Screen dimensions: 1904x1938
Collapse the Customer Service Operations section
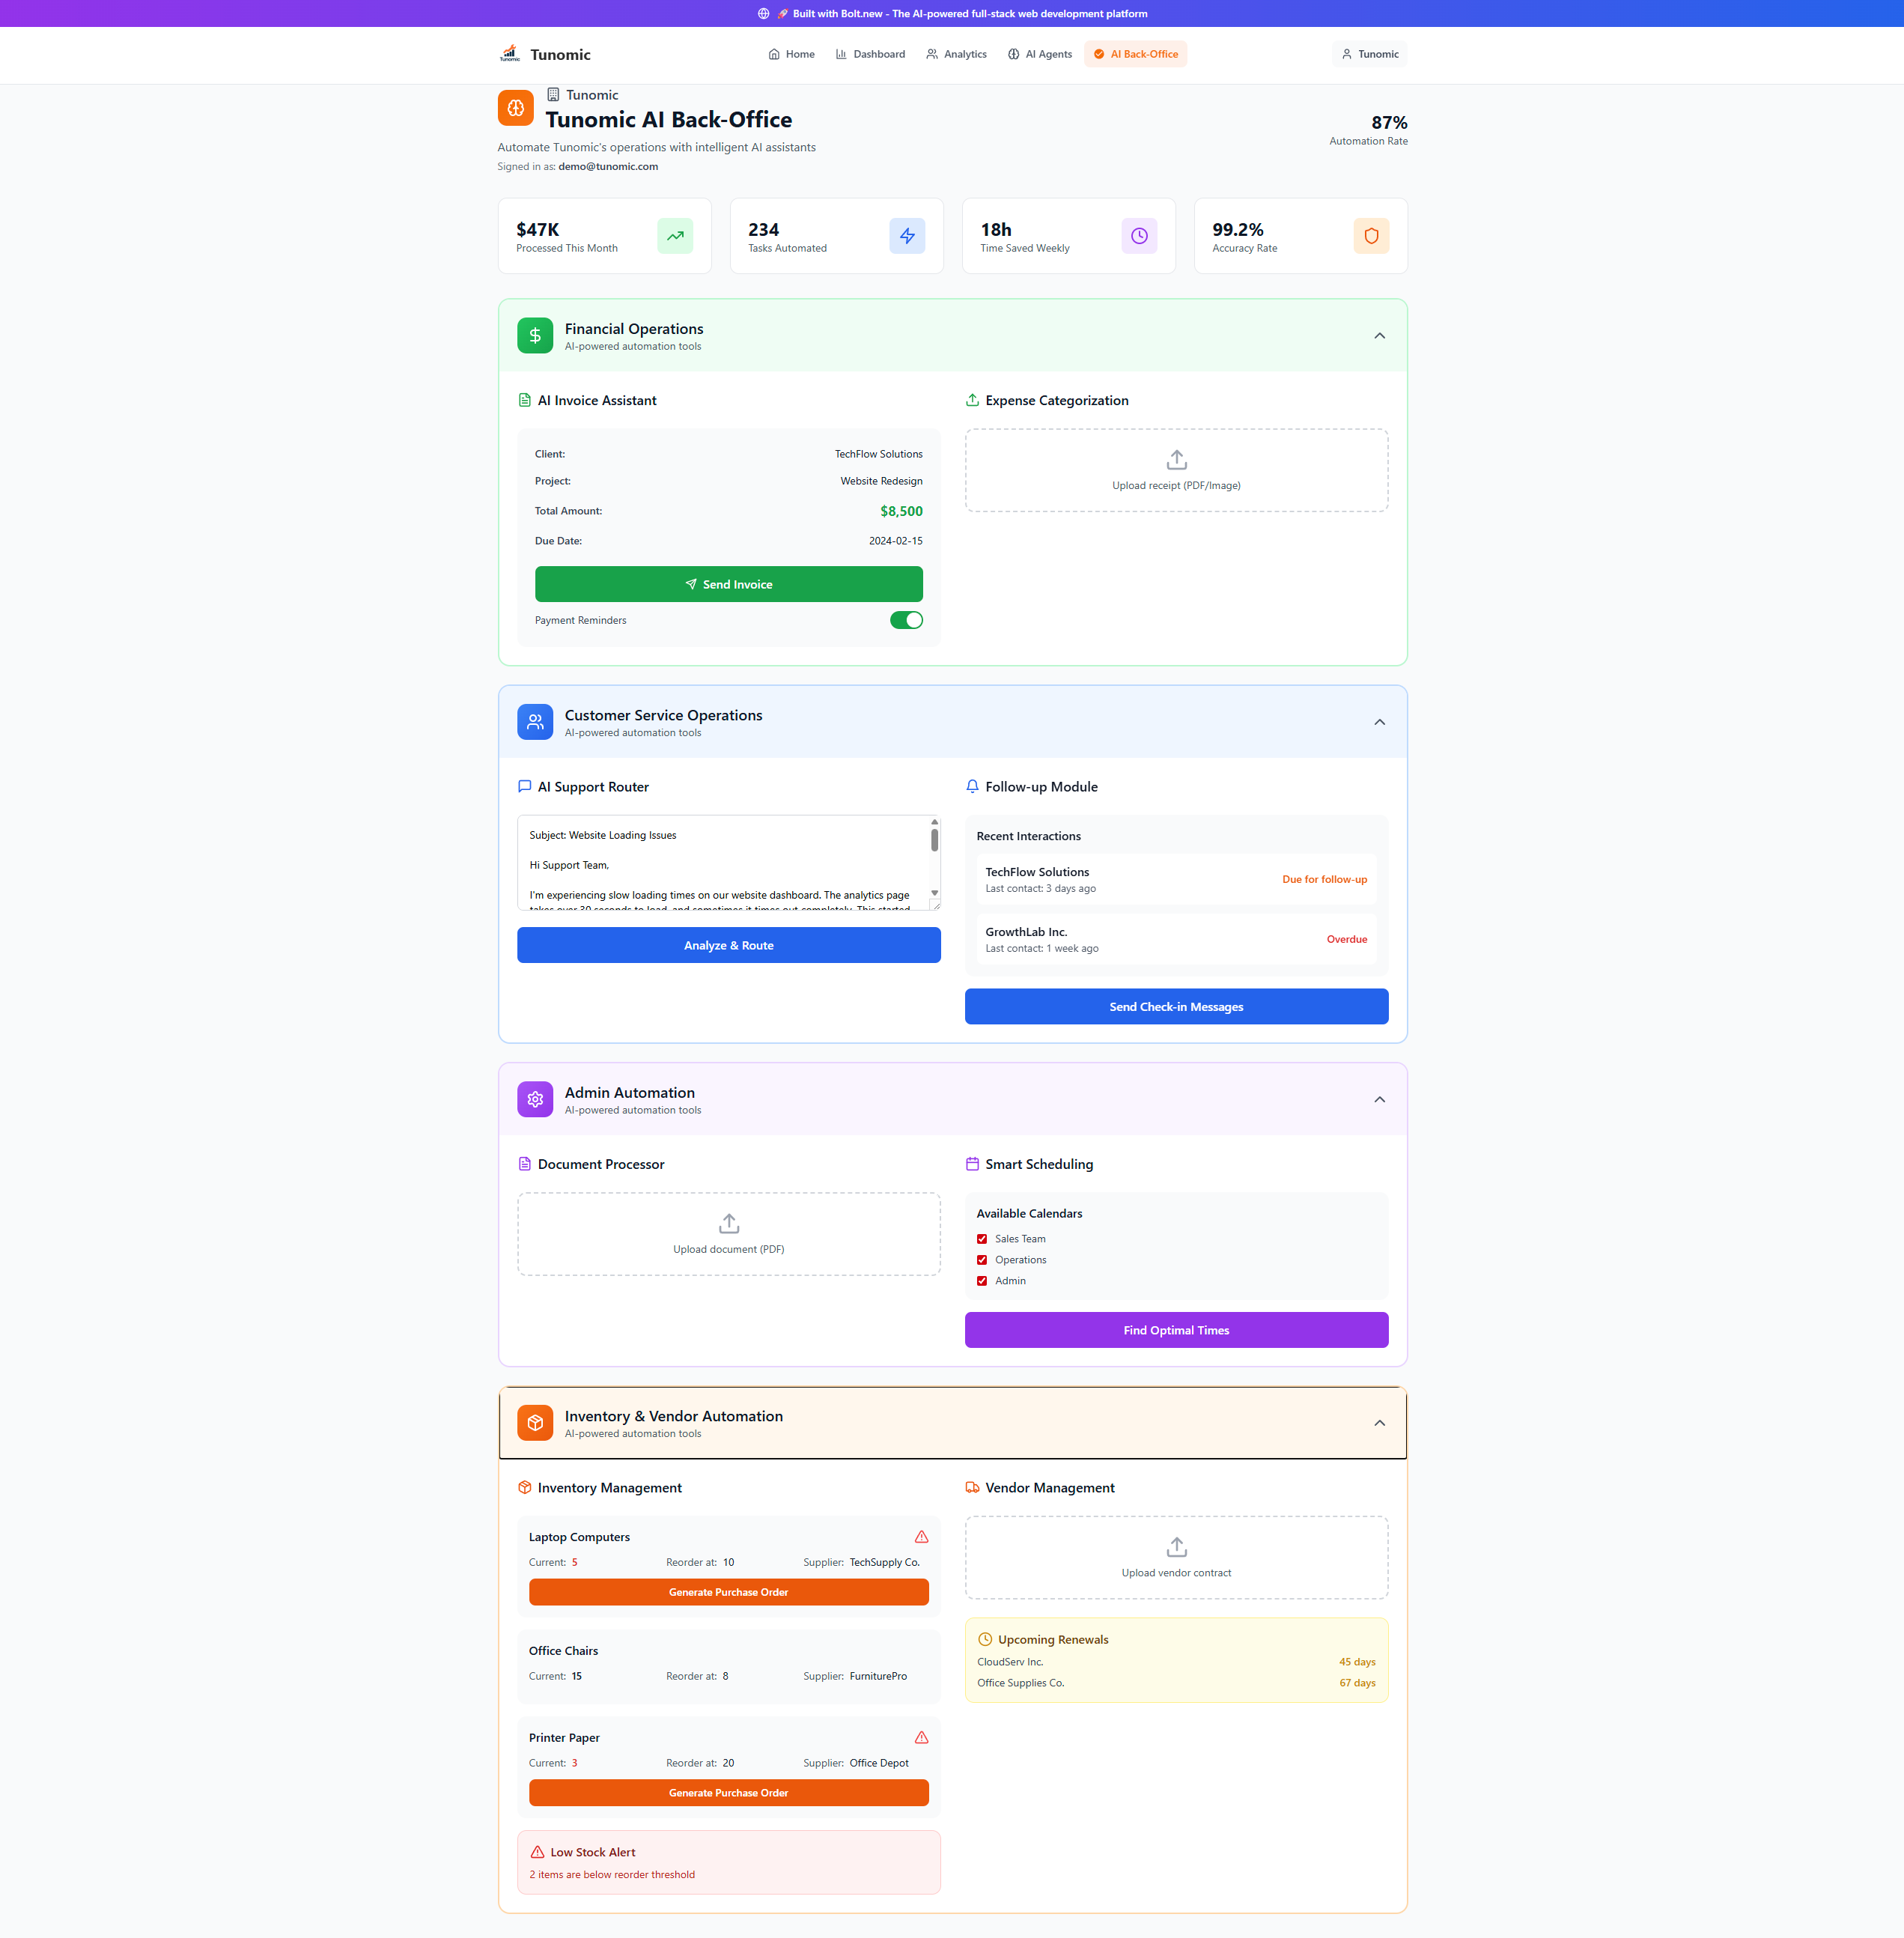tap(1379, 722)
